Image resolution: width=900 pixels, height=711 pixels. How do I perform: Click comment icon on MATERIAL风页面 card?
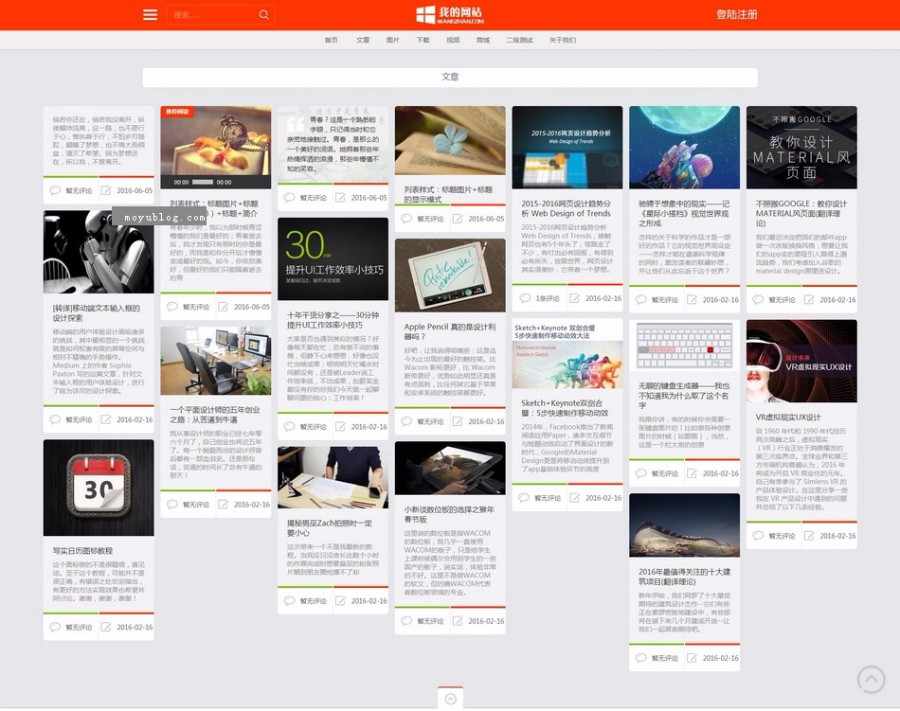758,300
